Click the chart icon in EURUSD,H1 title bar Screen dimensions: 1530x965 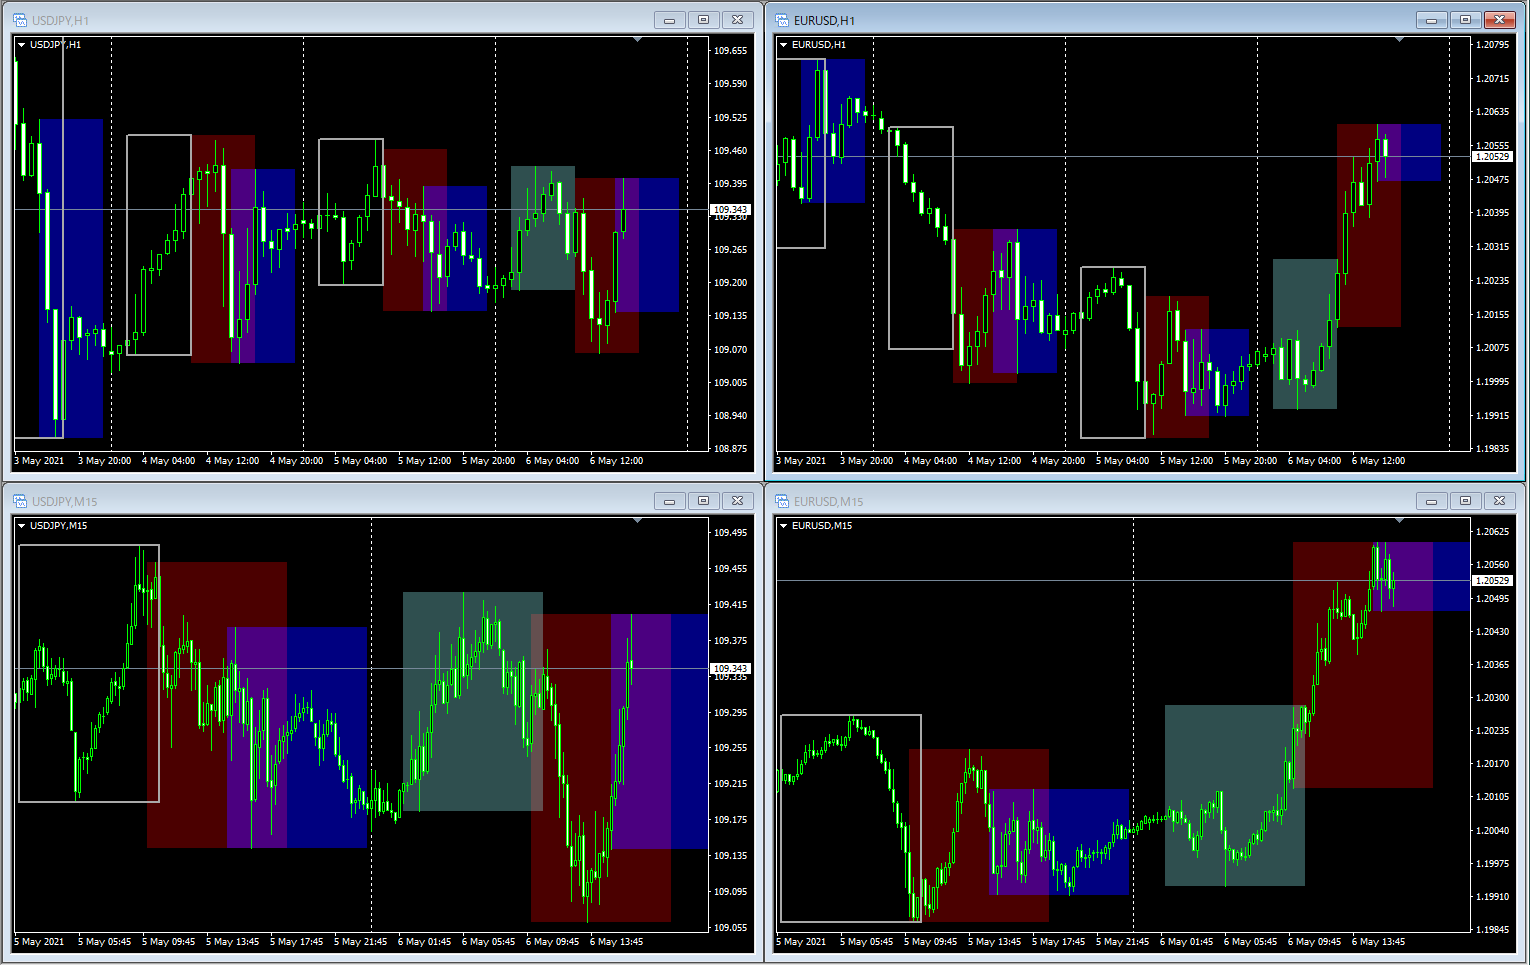pyautogui.click(x=781, y=20)
